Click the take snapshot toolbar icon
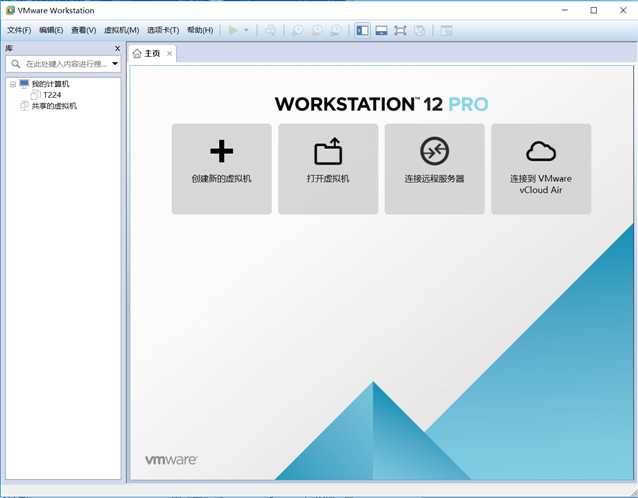Screen dimensions: 638x498 297,31
